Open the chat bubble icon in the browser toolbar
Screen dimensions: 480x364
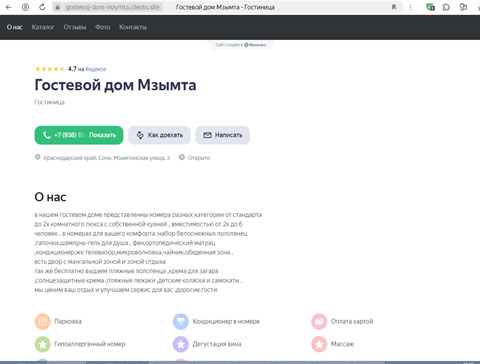446,7
